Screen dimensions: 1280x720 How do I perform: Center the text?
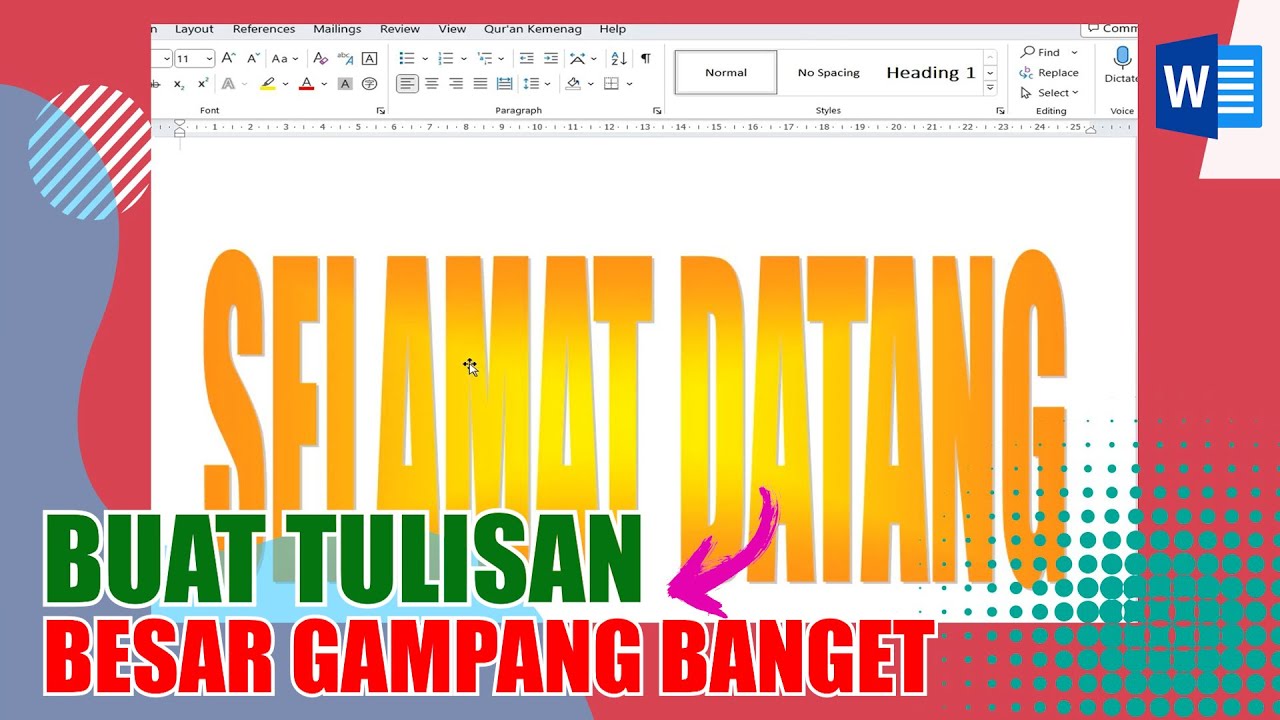pos(432,84)
